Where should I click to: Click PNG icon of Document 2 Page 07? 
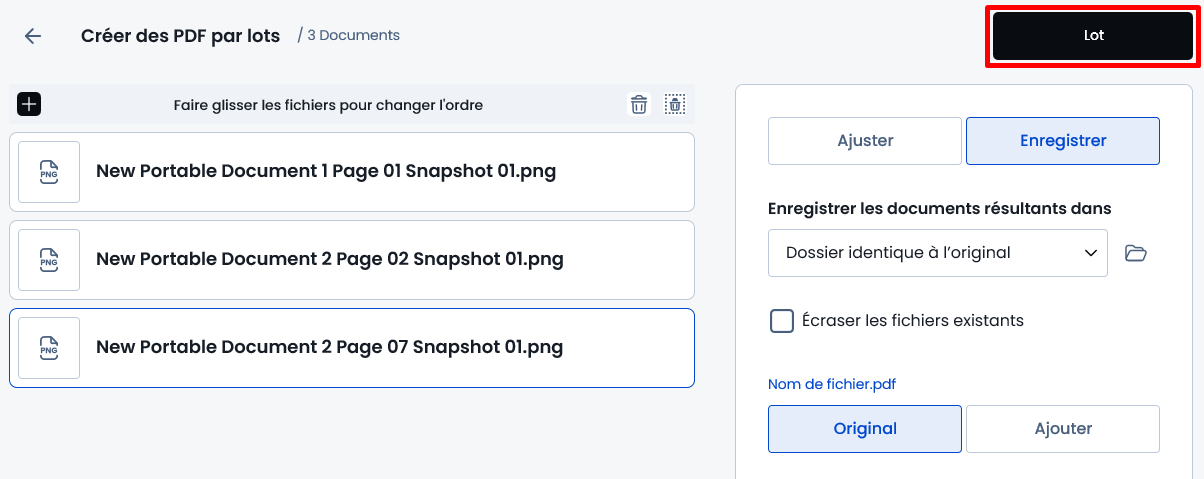[x=49, y=348]
